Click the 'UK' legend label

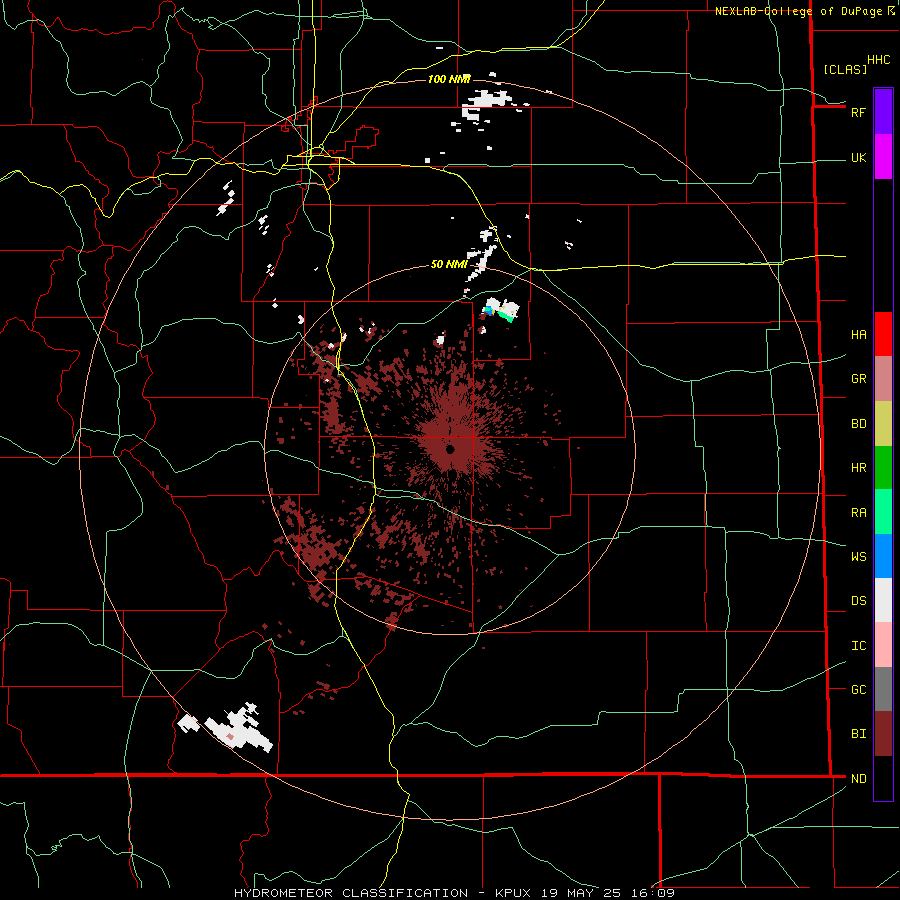858,157
